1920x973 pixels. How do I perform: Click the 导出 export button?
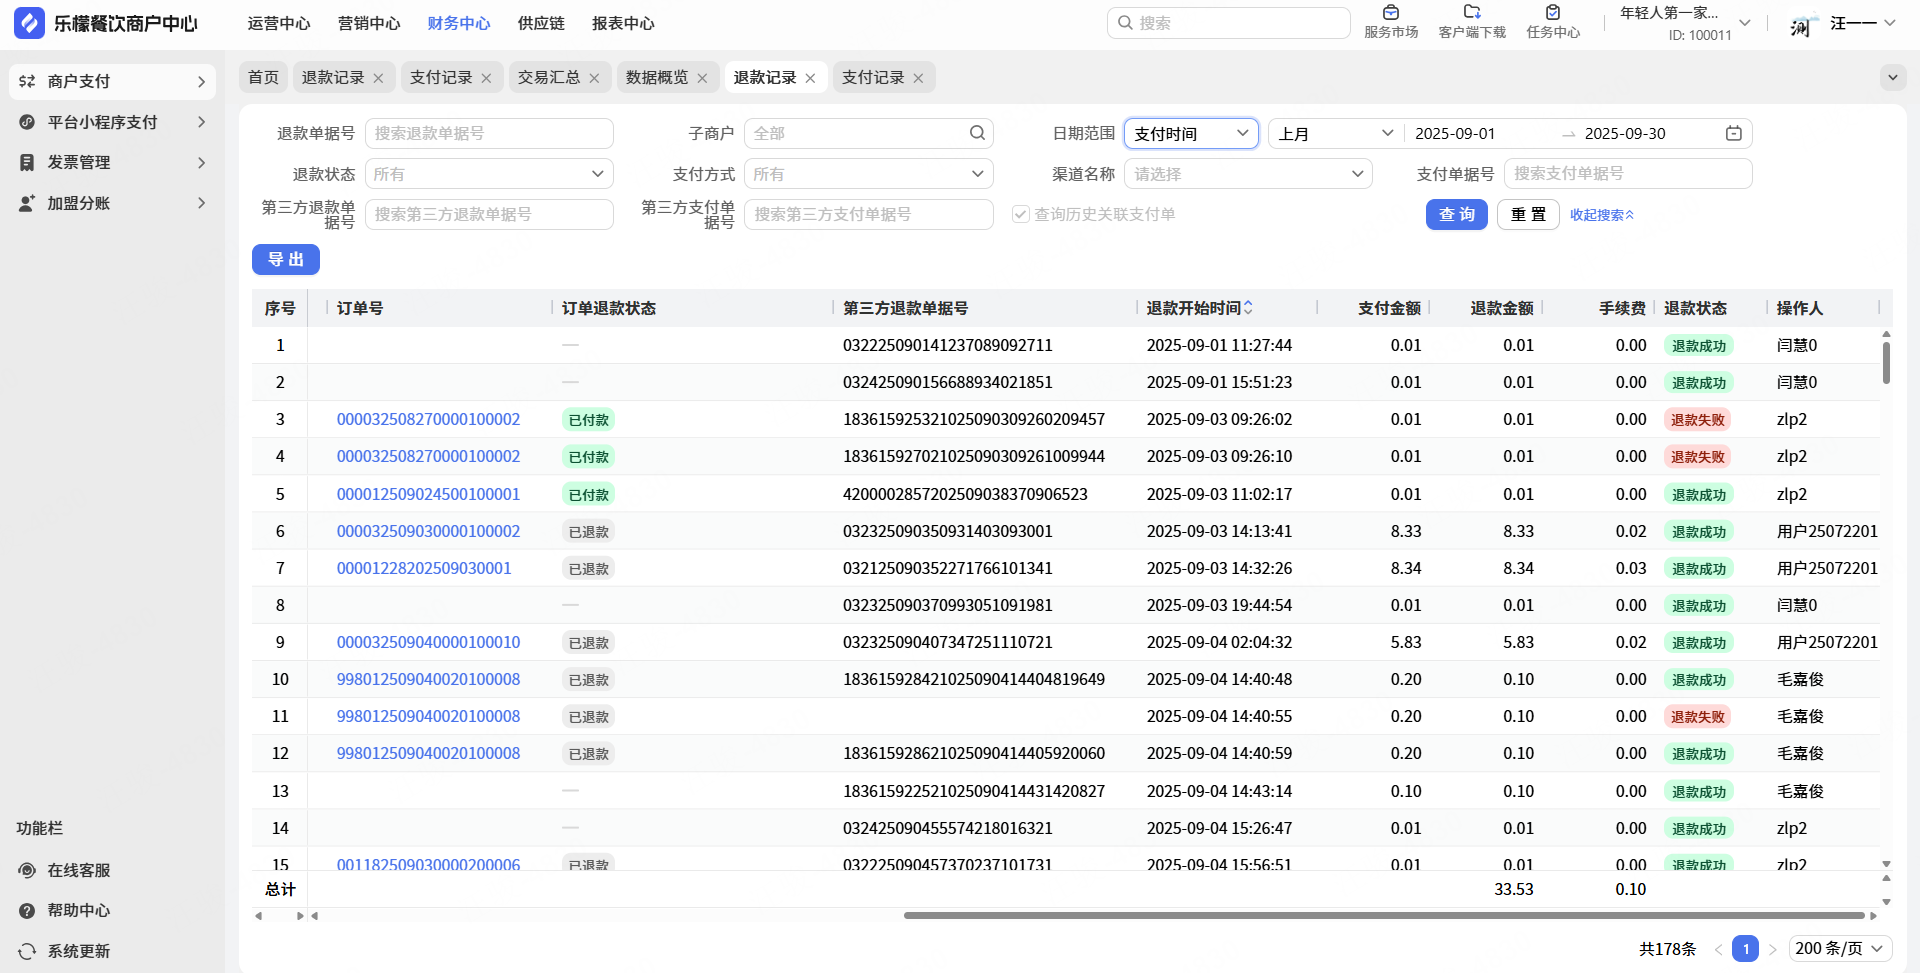click(285, 260)
